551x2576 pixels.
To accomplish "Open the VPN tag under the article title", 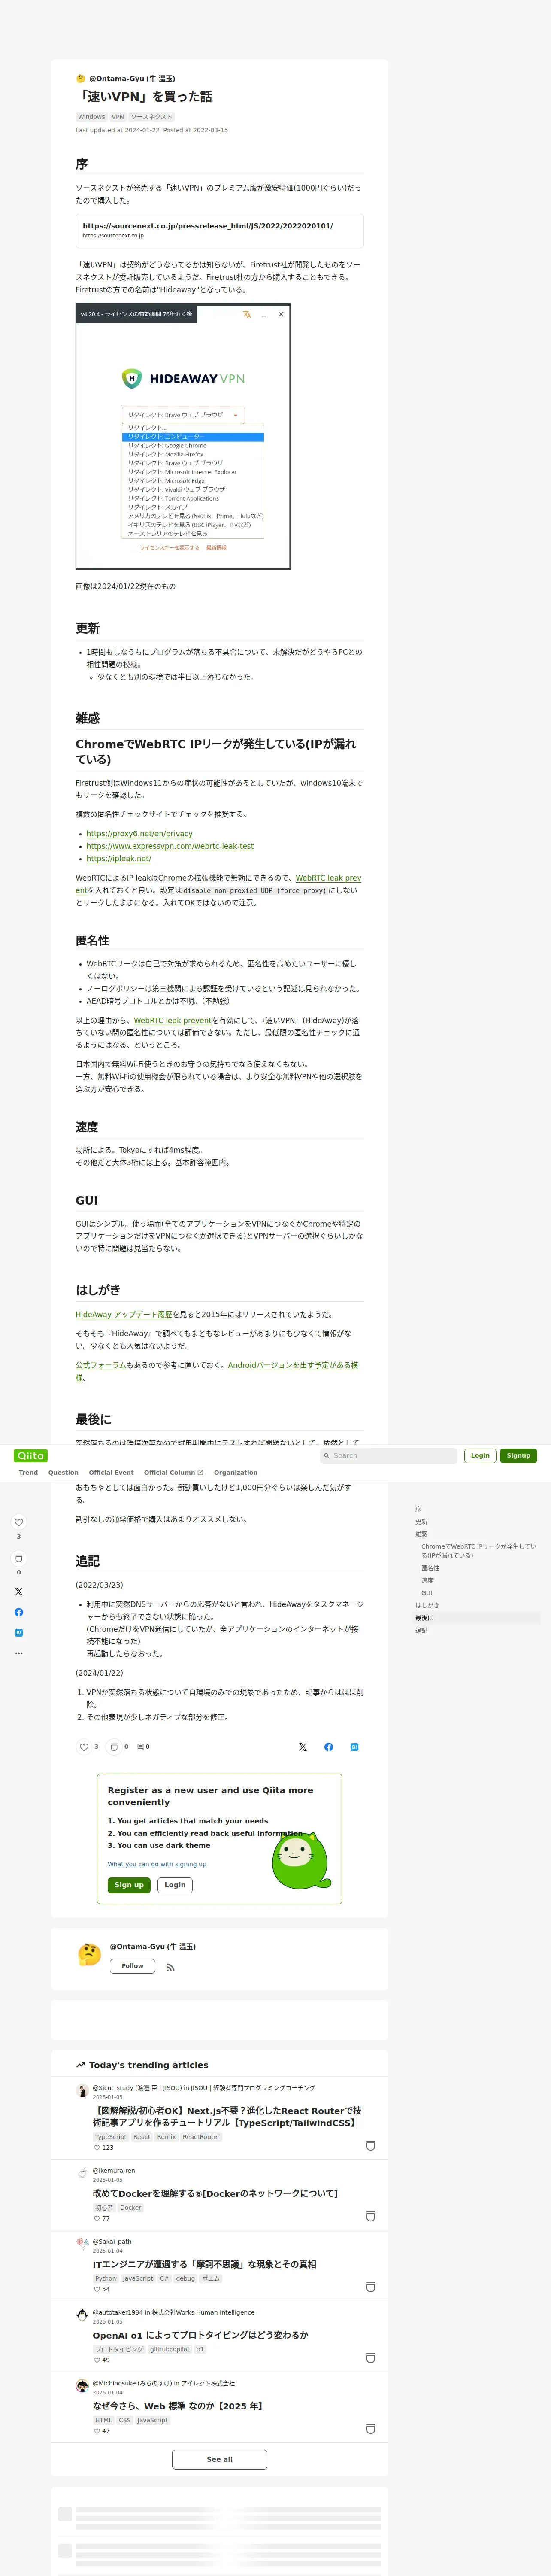I will click(x=118, y=117).
